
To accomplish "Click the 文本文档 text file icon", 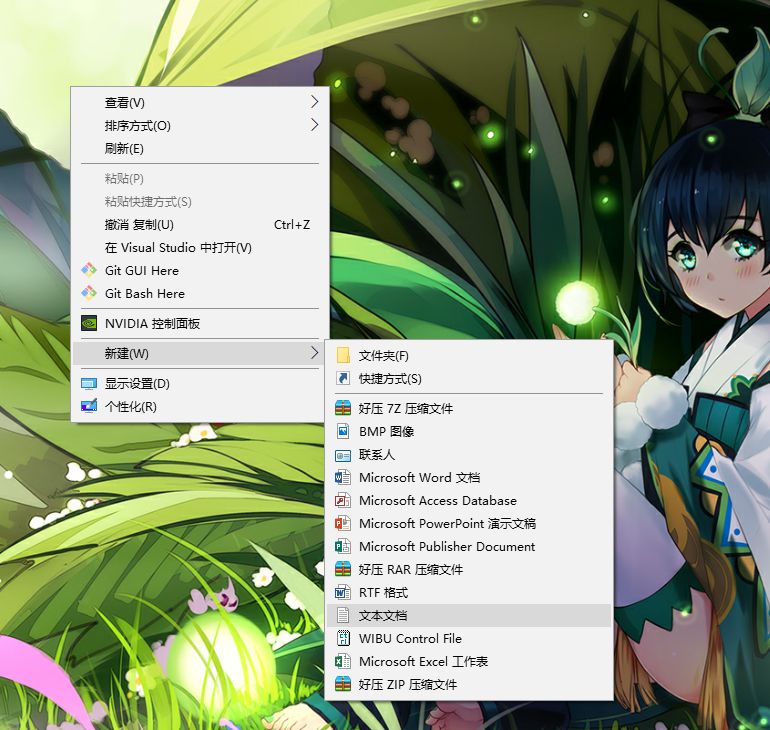I will pos(343,615).
